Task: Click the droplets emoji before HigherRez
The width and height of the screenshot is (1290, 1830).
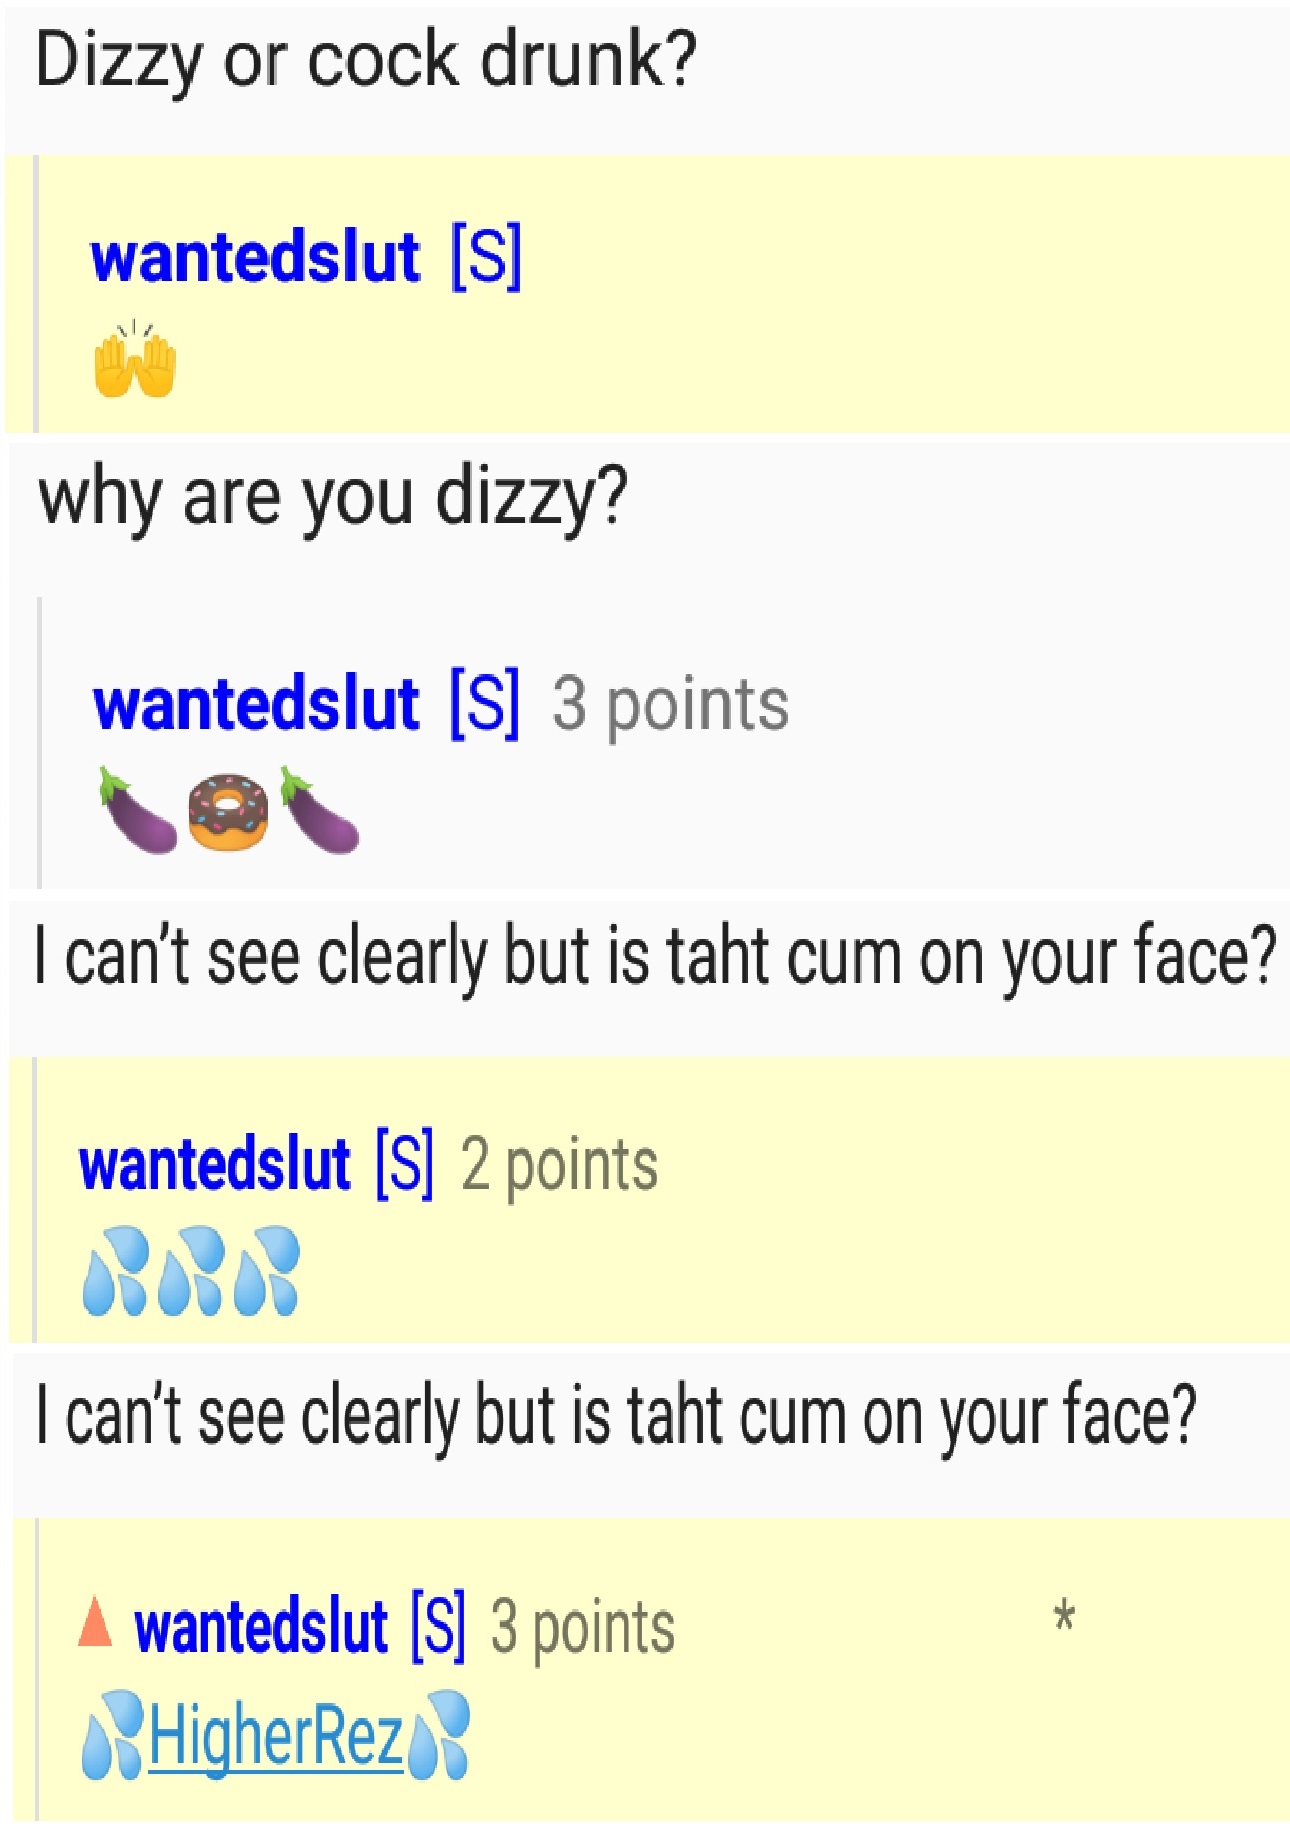Action: coord(113,1735)
